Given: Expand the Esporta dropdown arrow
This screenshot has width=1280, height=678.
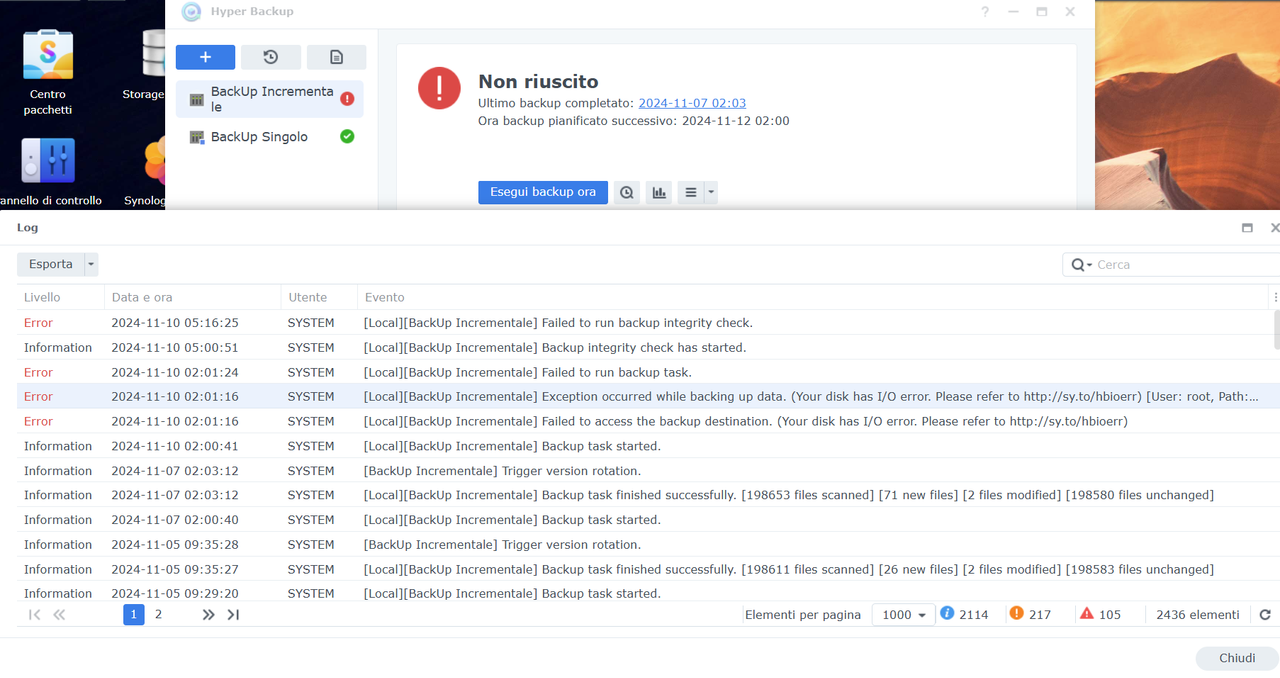Looking at the screenshot, I should click(x=91, y=264).
